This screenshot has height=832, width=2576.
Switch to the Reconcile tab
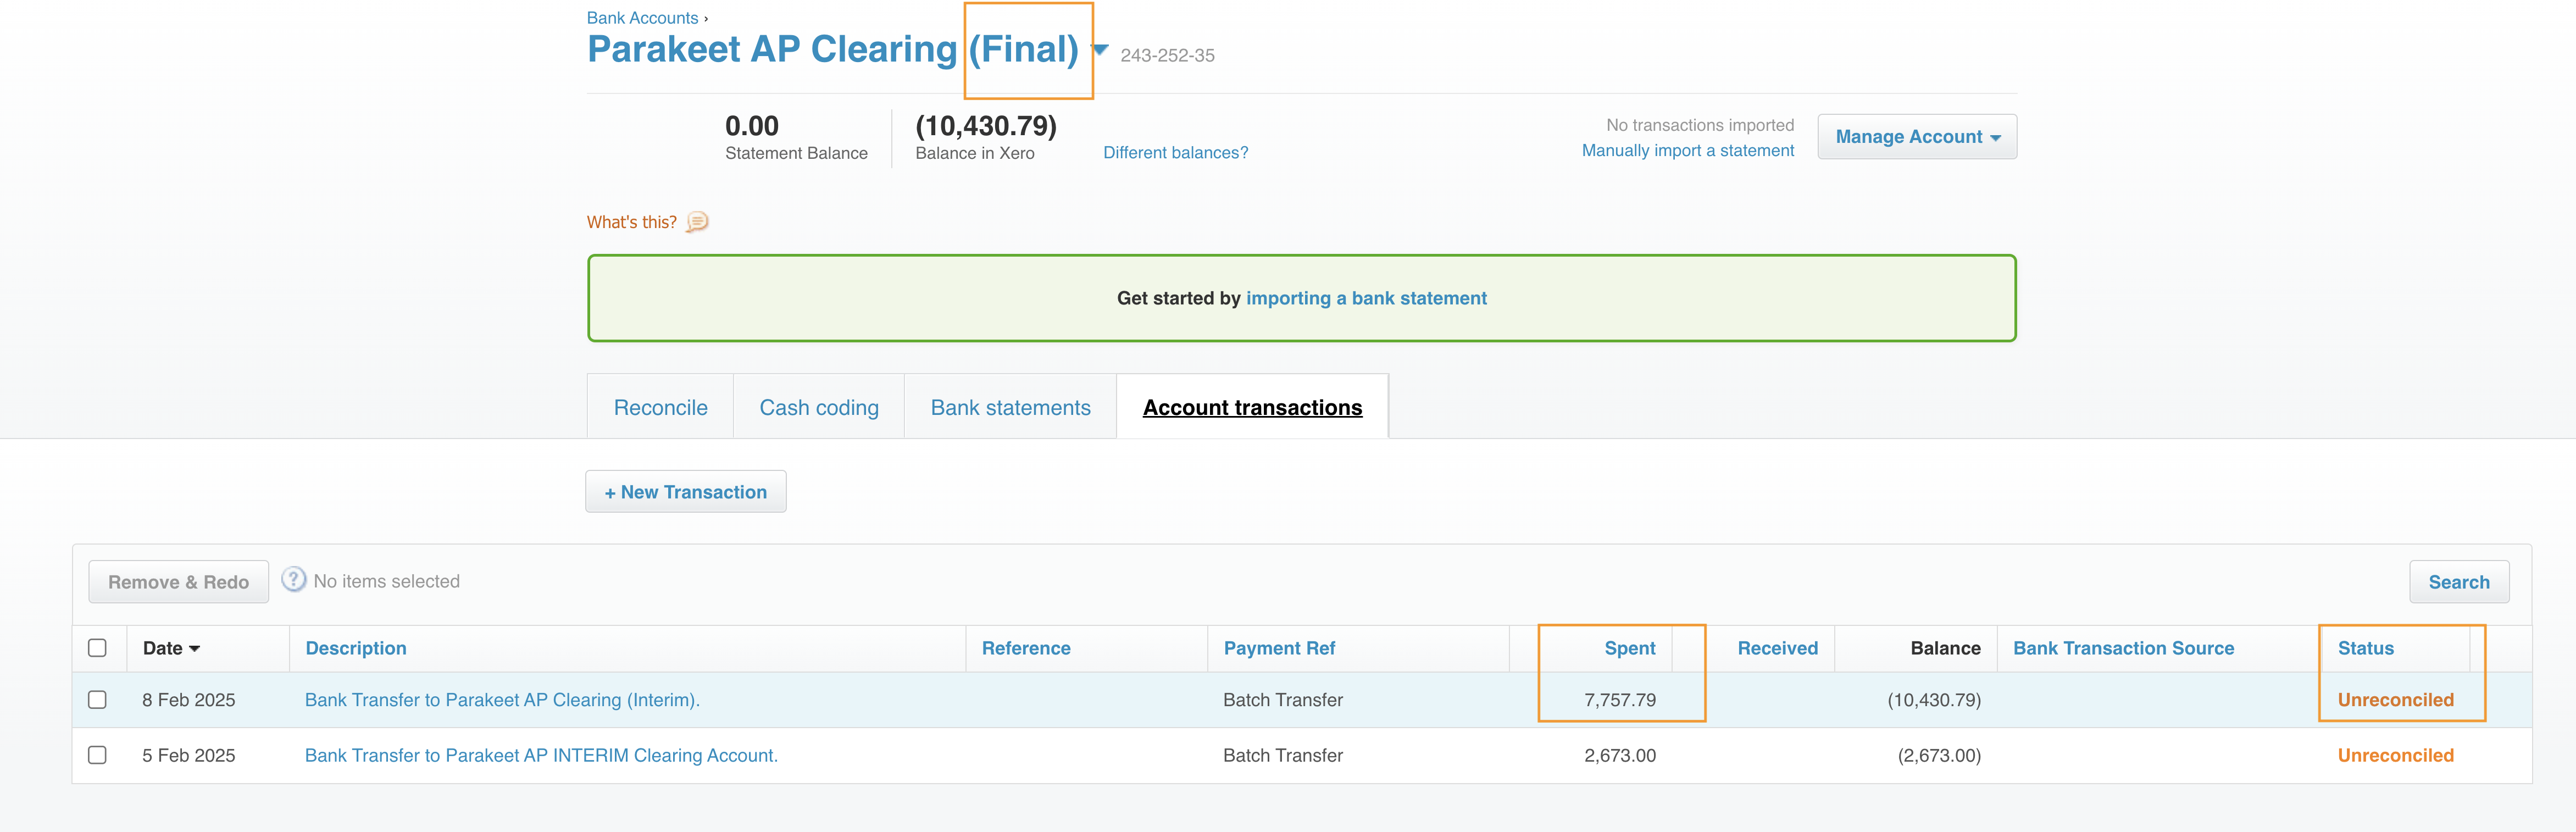(x=660, y=408)
